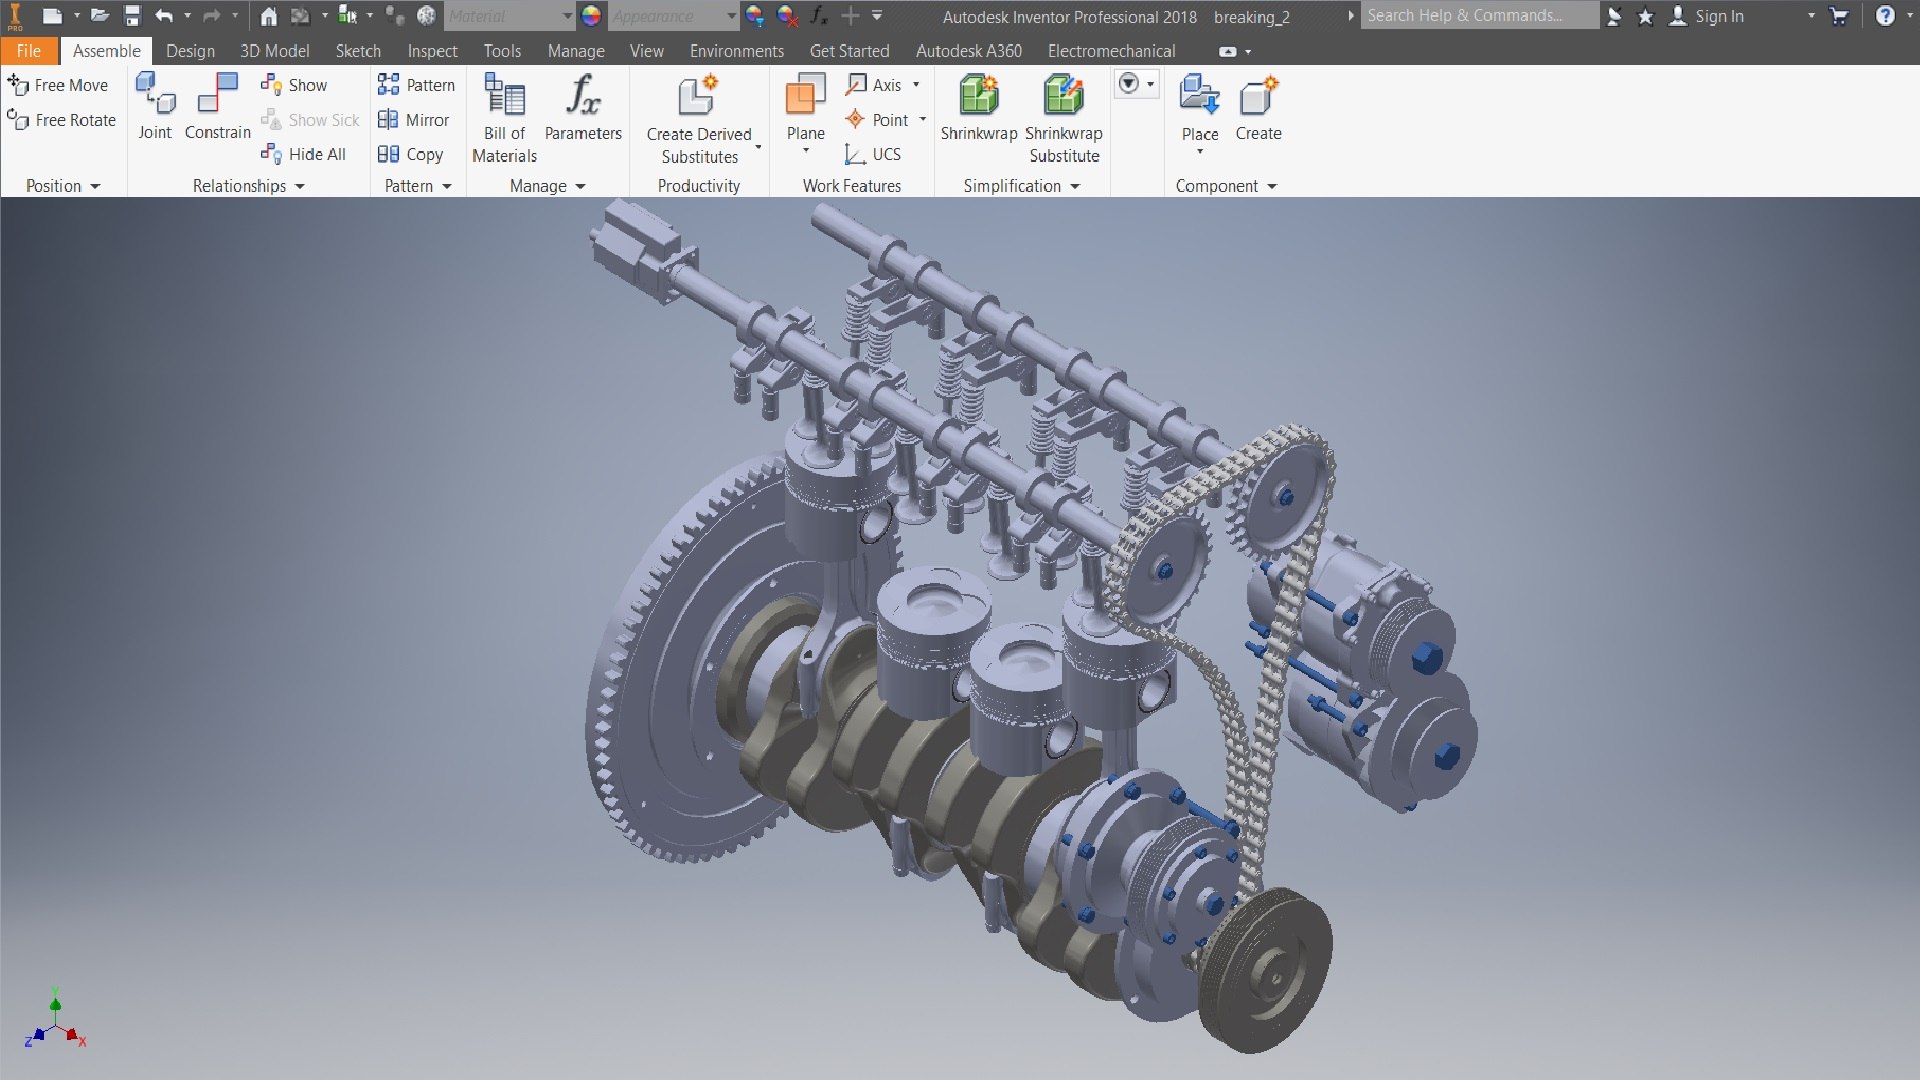
Task: Switch to the 3D Model tab
Action: click(x=274, y=51)
